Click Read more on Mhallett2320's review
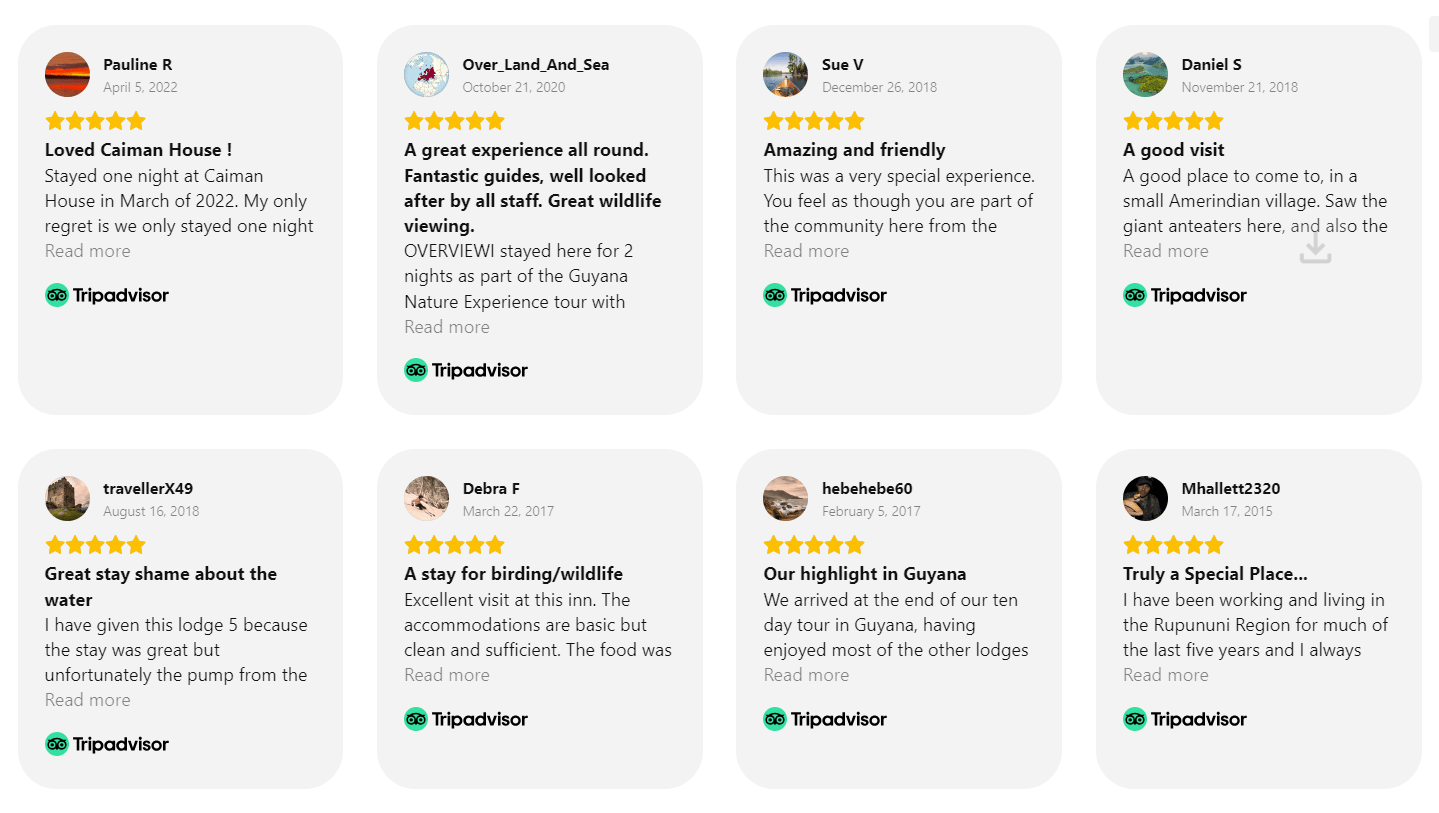Screen dimensions: 1439x813 coord(1165,674)
